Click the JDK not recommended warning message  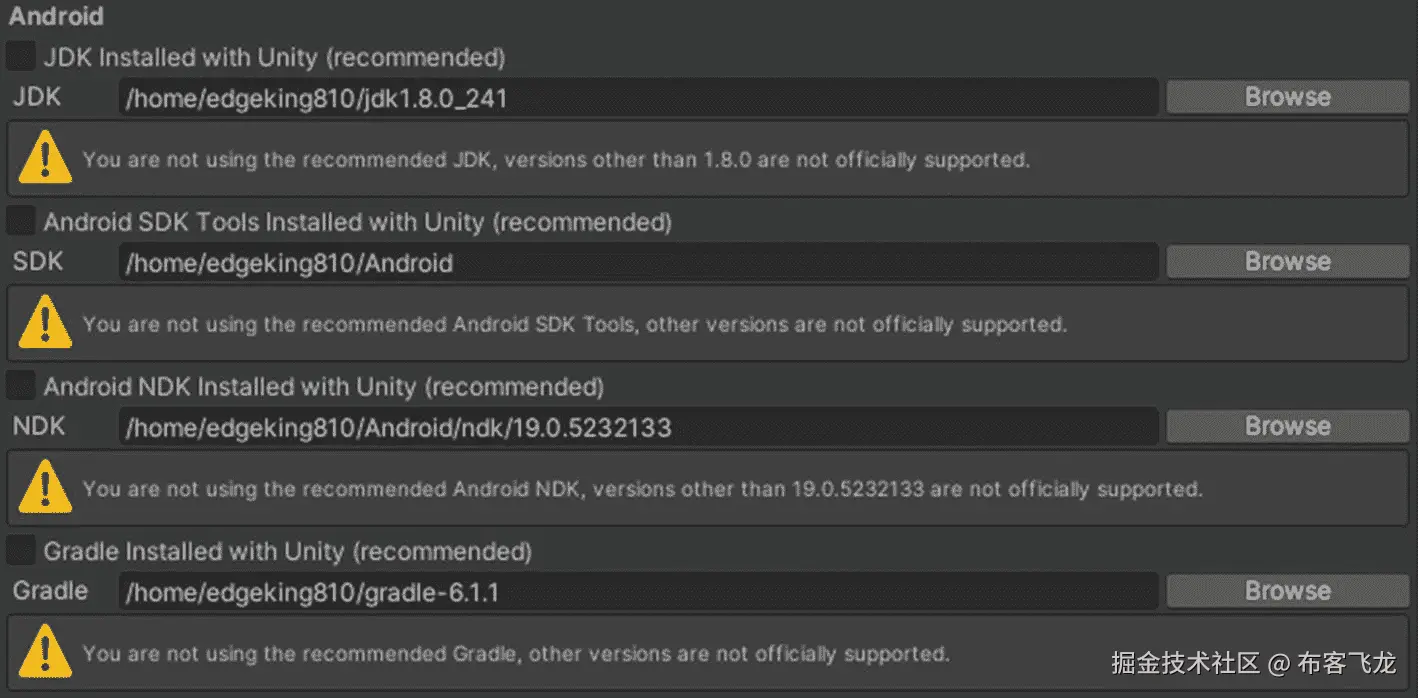click(x=556, y=160)
